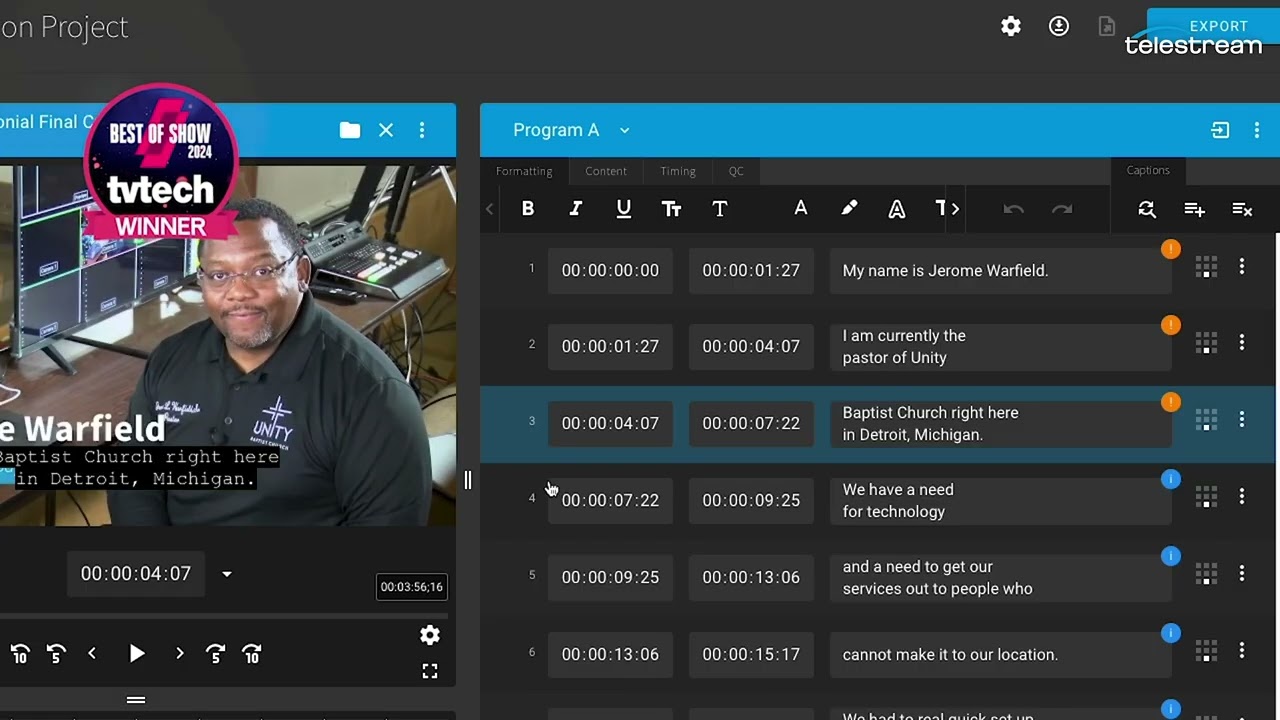Open player settings gear icon
This screenshot has height=720, width=1280.
tap(430, 635)
